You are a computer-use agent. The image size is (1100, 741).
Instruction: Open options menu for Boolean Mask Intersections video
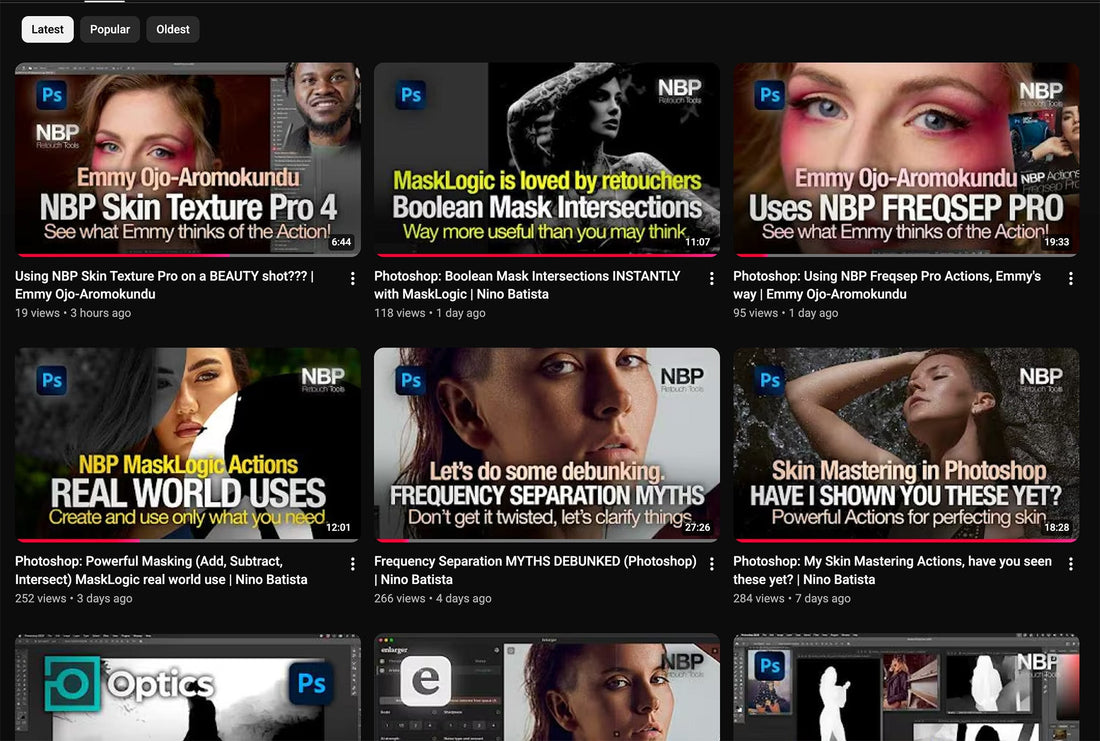[x=711, y=279]
